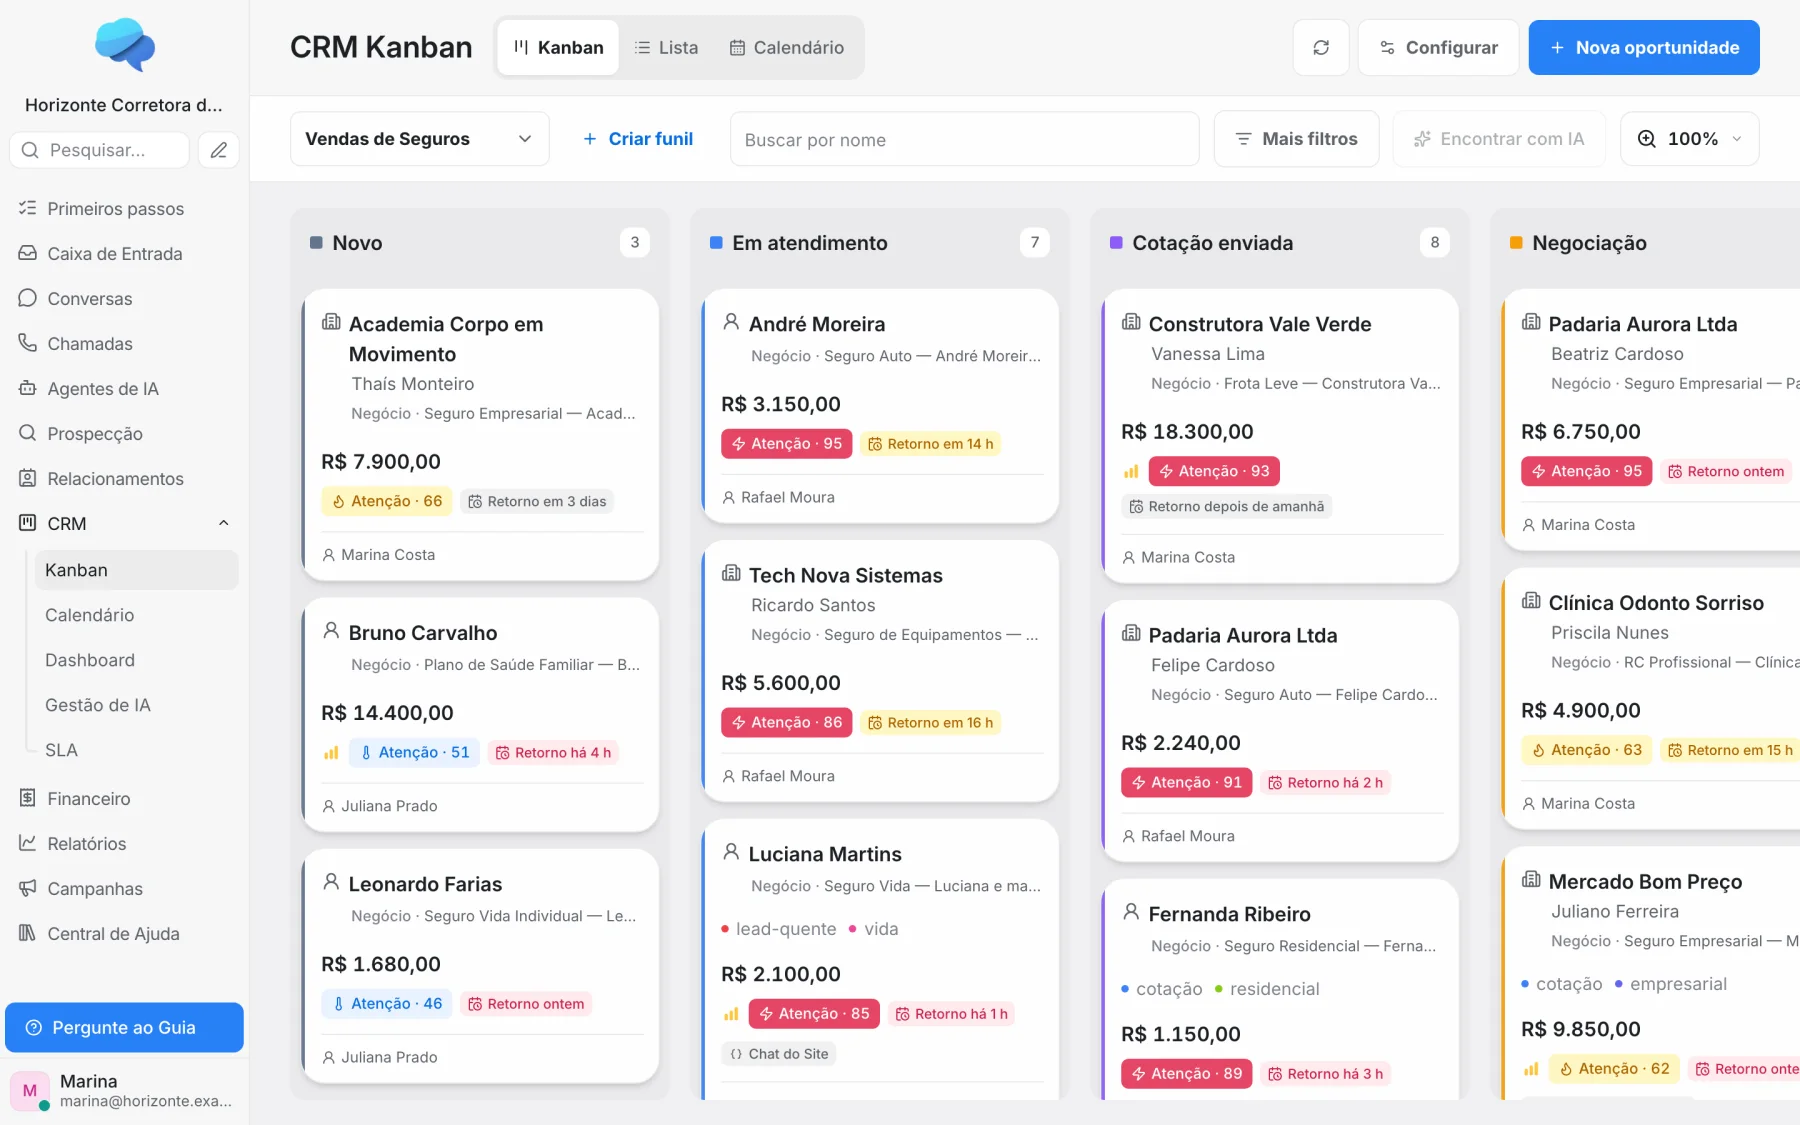The image size is (1800, 1125).
Task: Open the Configurar settings button
Action: point(1438,47)
